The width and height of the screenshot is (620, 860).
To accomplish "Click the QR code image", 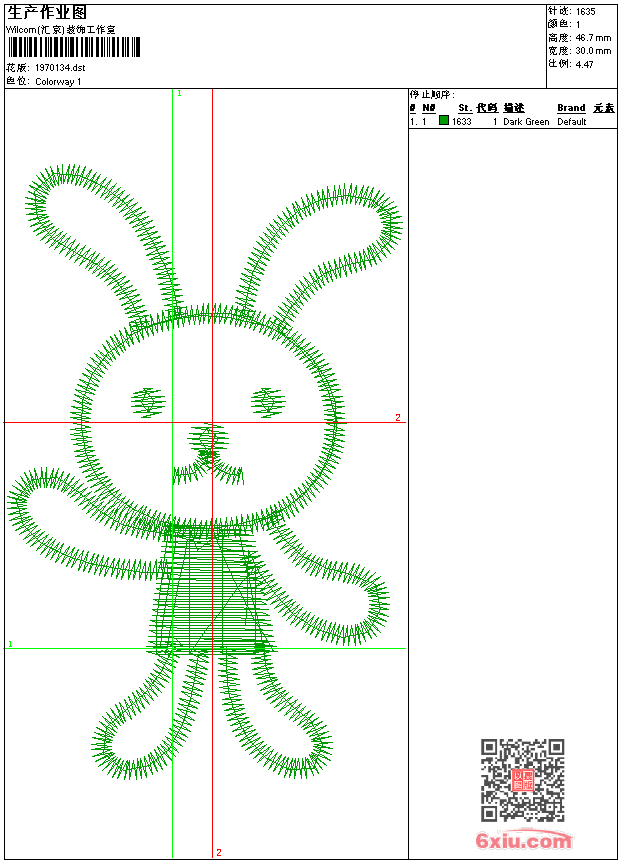I will point(522,781).
